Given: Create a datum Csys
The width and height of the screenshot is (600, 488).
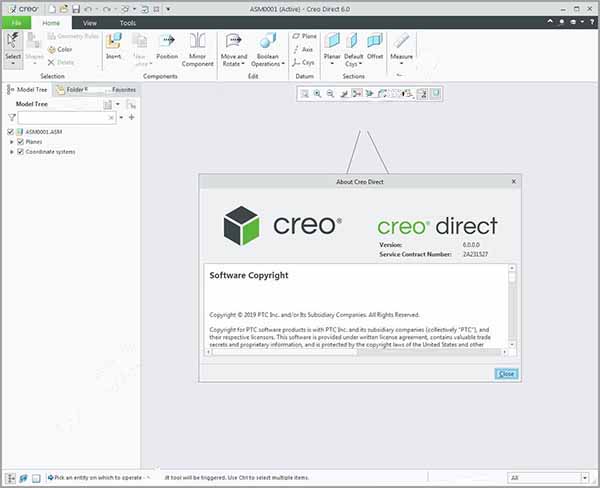Looking at the screenshot, I should tap(303, 62).
